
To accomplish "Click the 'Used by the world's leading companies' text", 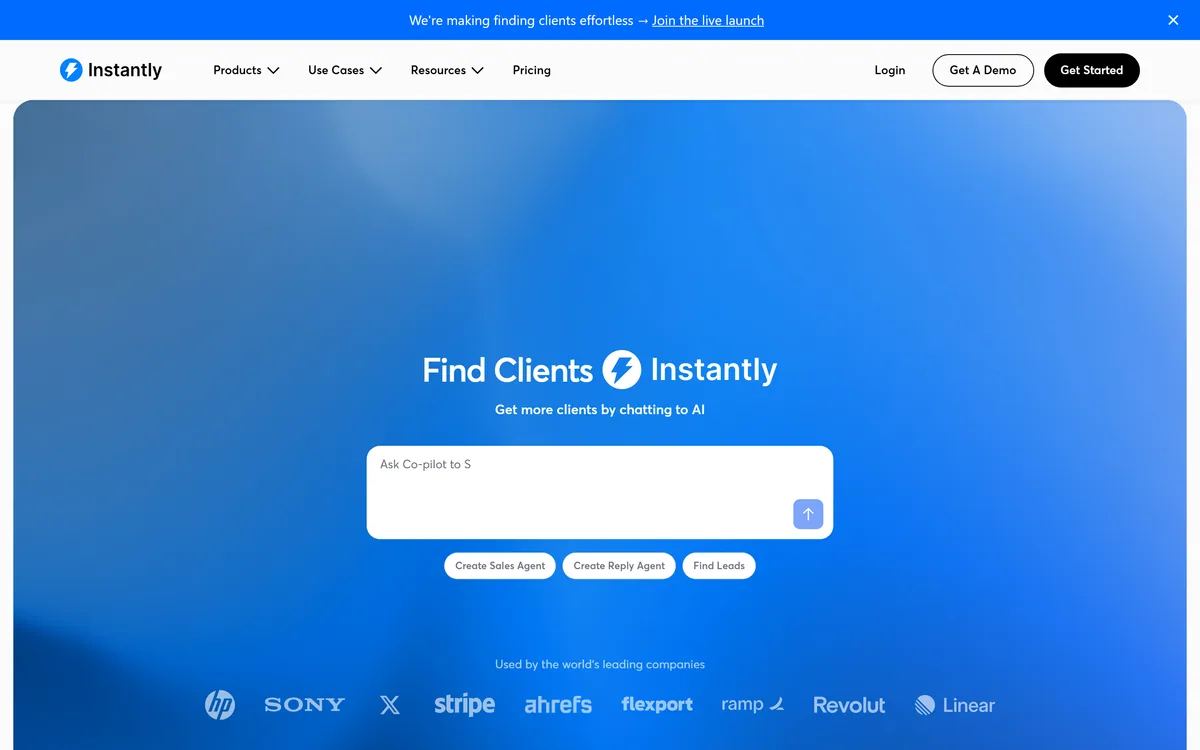I will [x=600, y=664].
